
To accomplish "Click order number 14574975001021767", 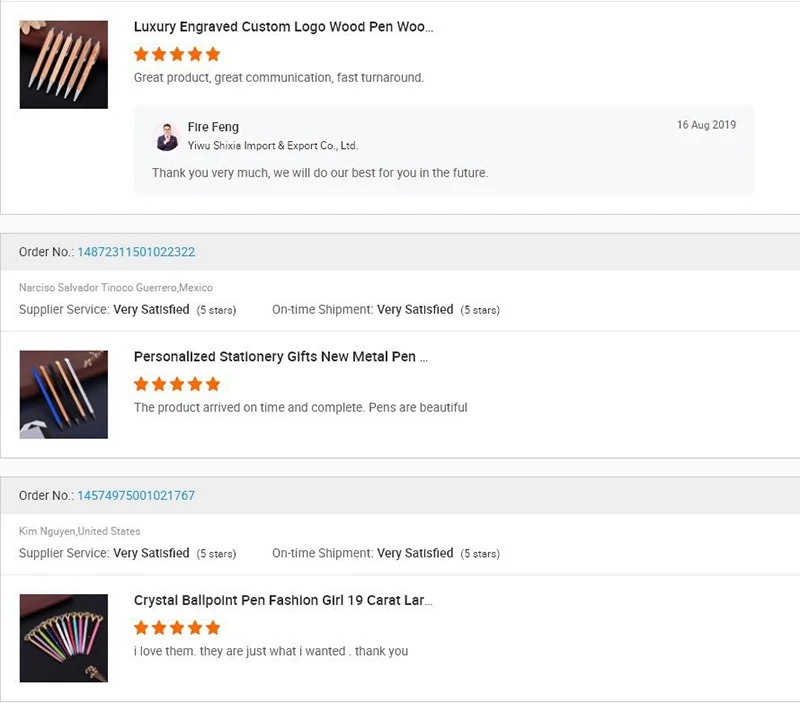I will pyautogui.click(x=136, y=496).
